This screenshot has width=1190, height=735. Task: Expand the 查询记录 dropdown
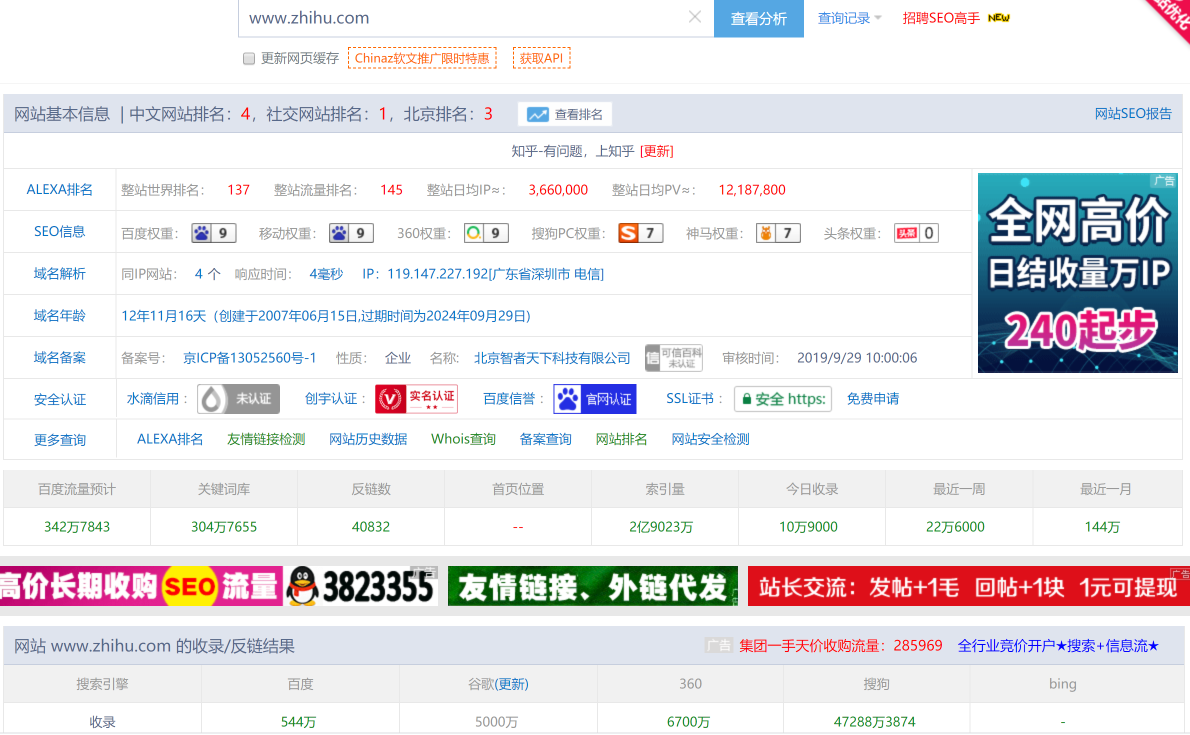[x=849, y=18]
